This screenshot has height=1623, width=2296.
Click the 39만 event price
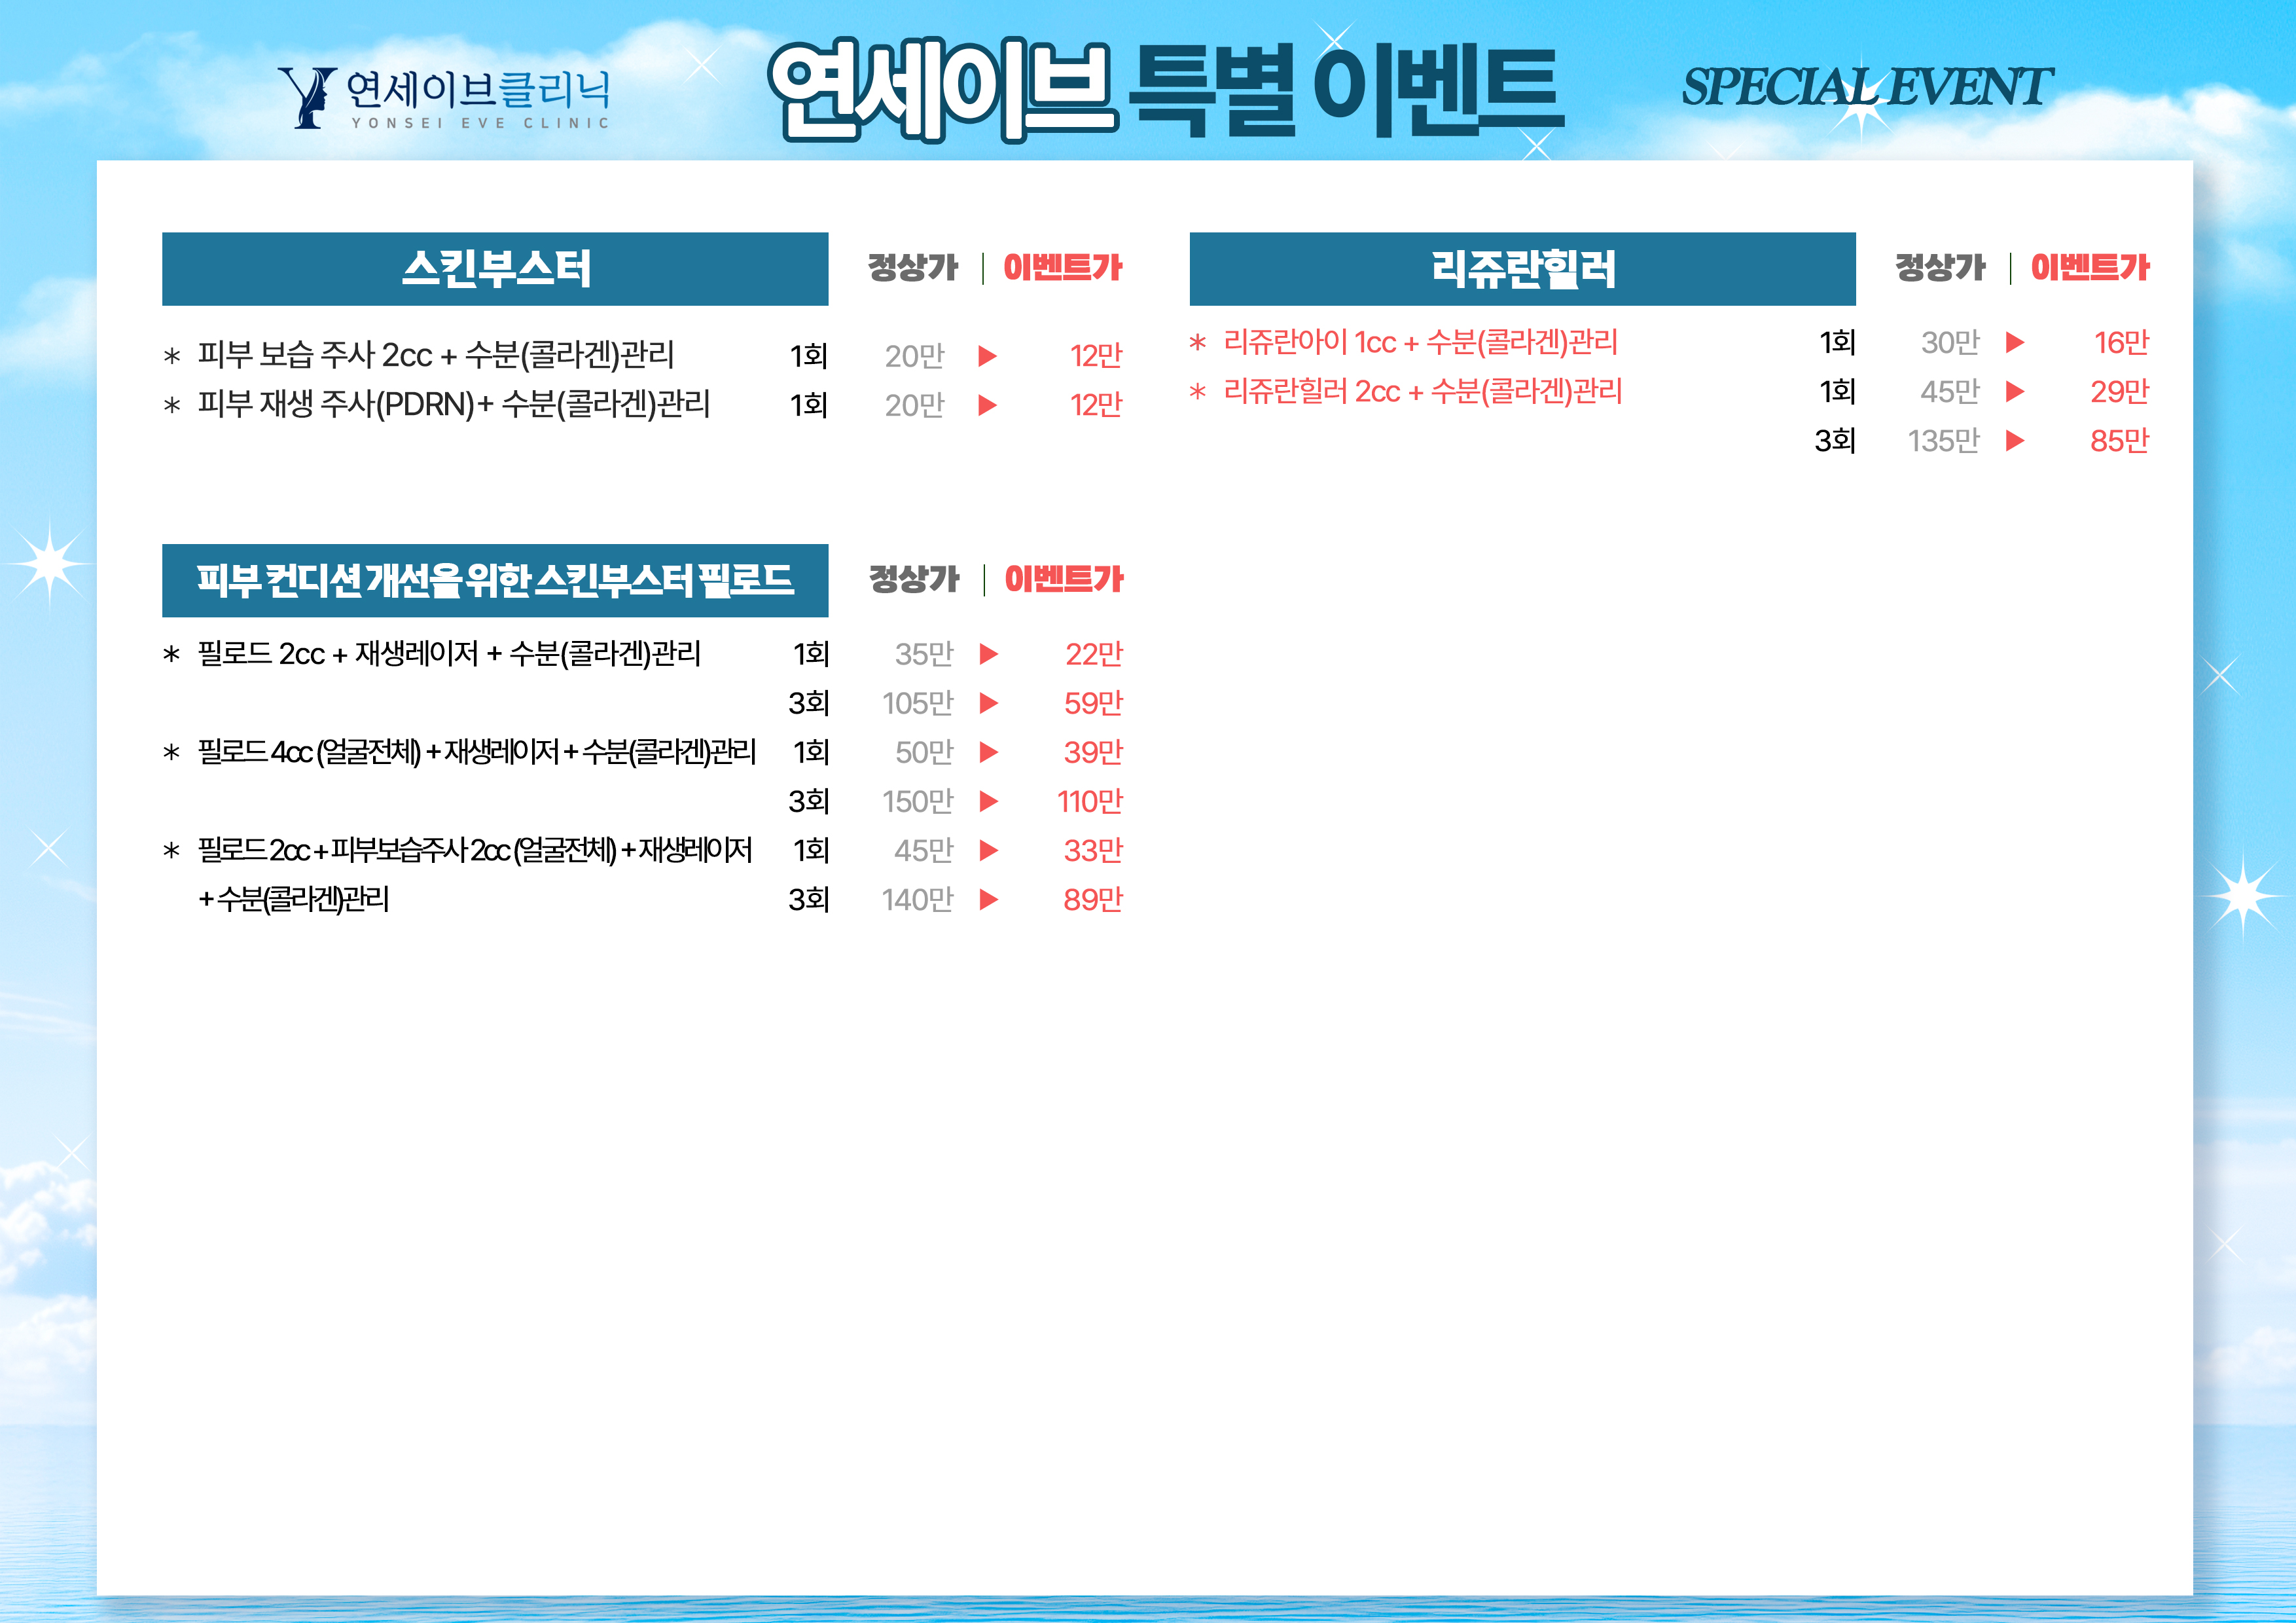[1093, 752]
